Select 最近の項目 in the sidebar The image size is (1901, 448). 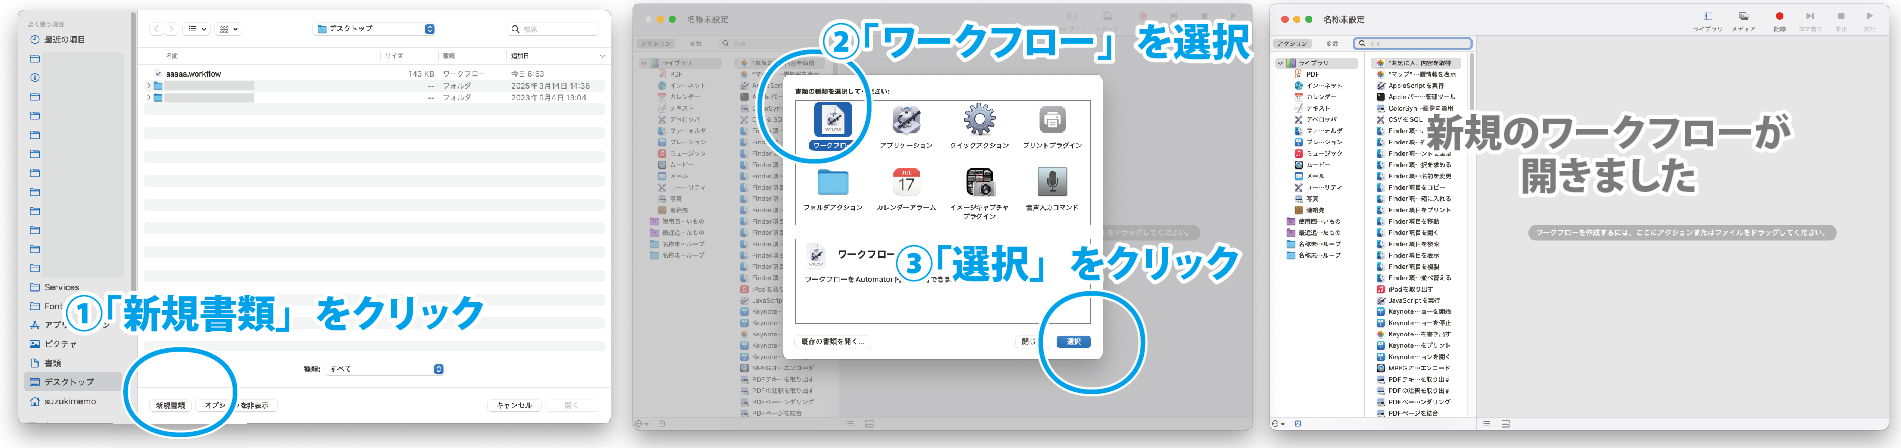coord(64,40)
